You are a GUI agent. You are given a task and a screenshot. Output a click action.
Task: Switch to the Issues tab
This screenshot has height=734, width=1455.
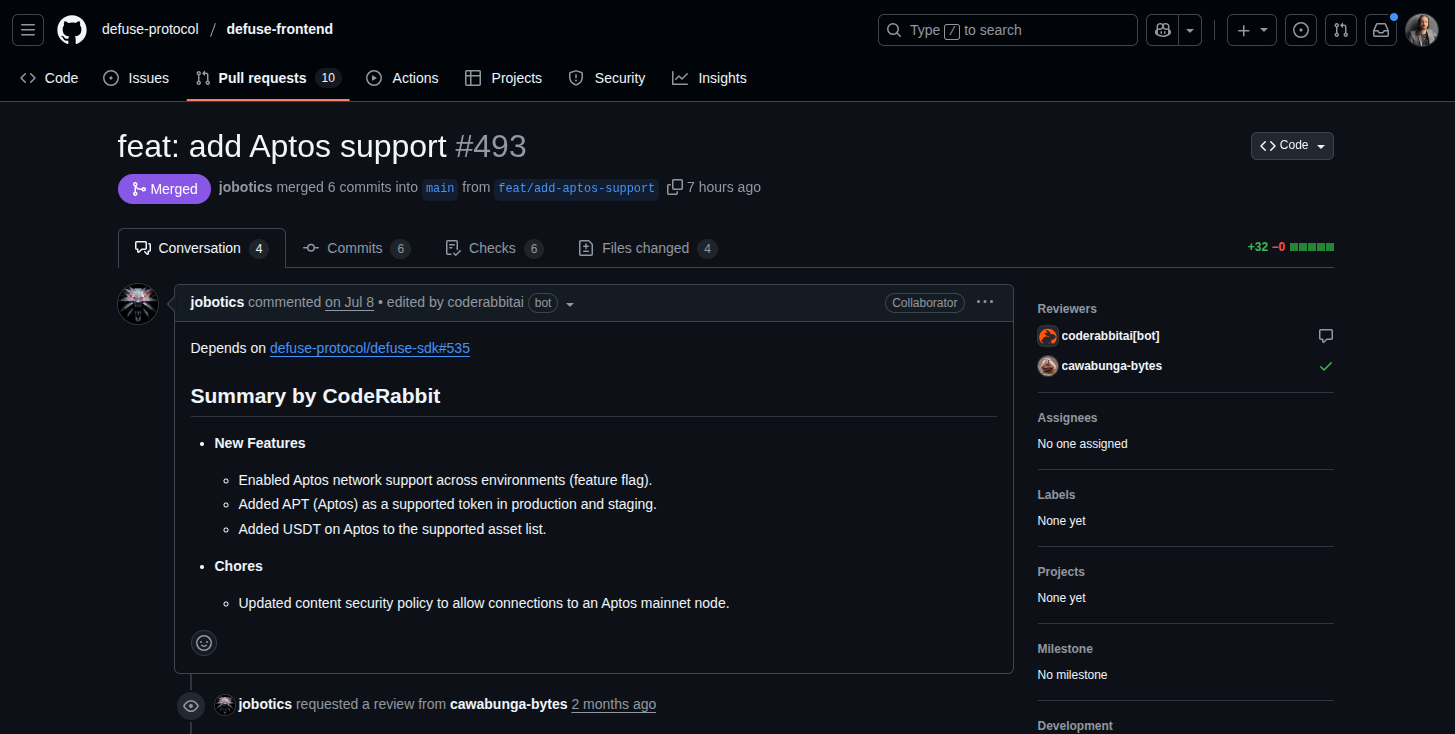point(136,78)
